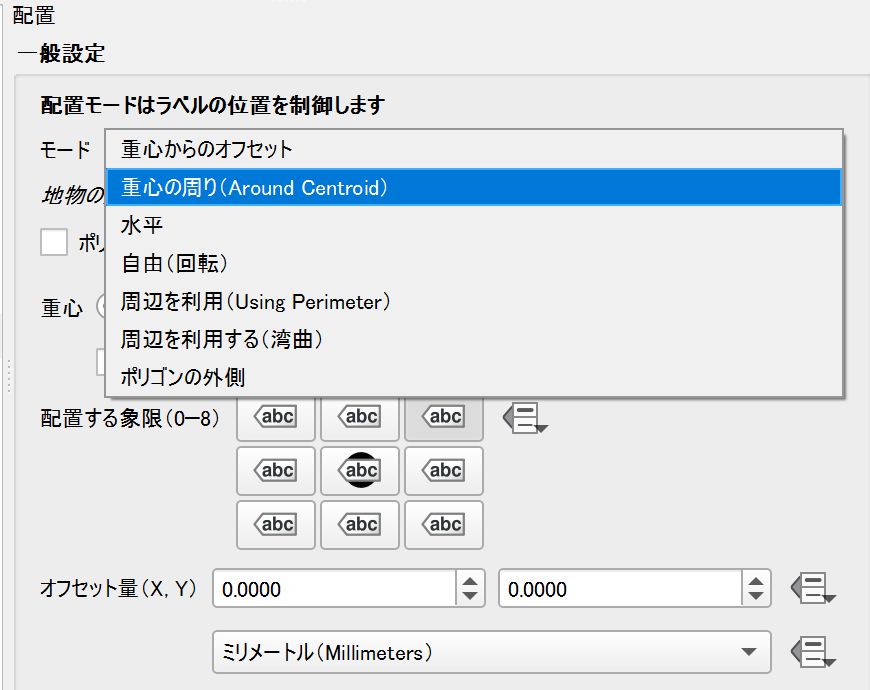Select ポリゴンの外側 mode option
The image size is (870, 690).
(474, 377)
